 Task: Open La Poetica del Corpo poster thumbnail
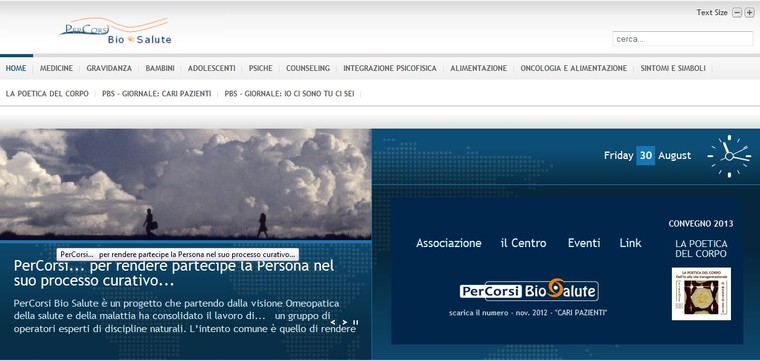pos(701,294)
